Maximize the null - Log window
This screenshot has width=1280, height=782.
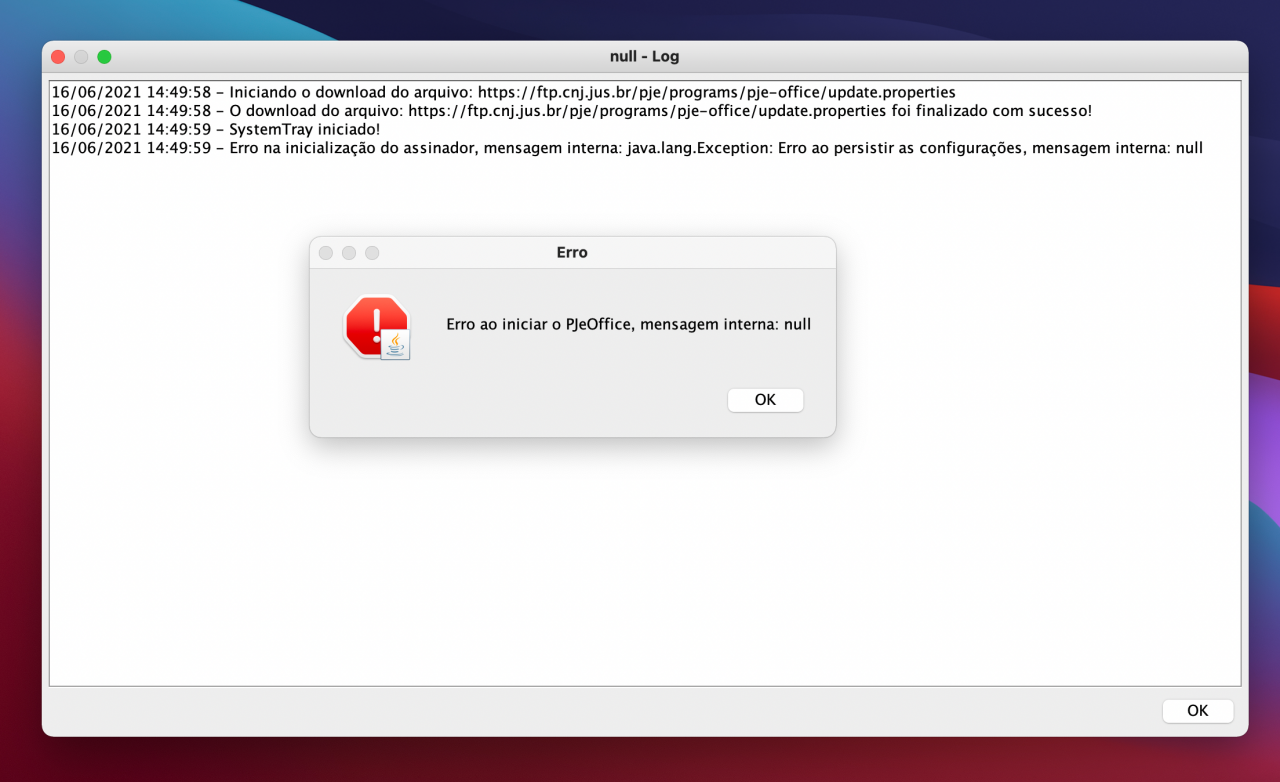coord(104,57)
